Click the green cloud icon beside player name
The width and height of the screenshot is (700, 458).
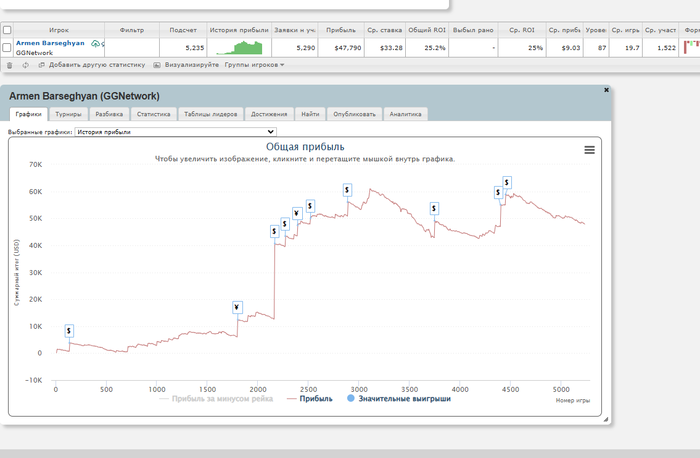tap(94, 44)
